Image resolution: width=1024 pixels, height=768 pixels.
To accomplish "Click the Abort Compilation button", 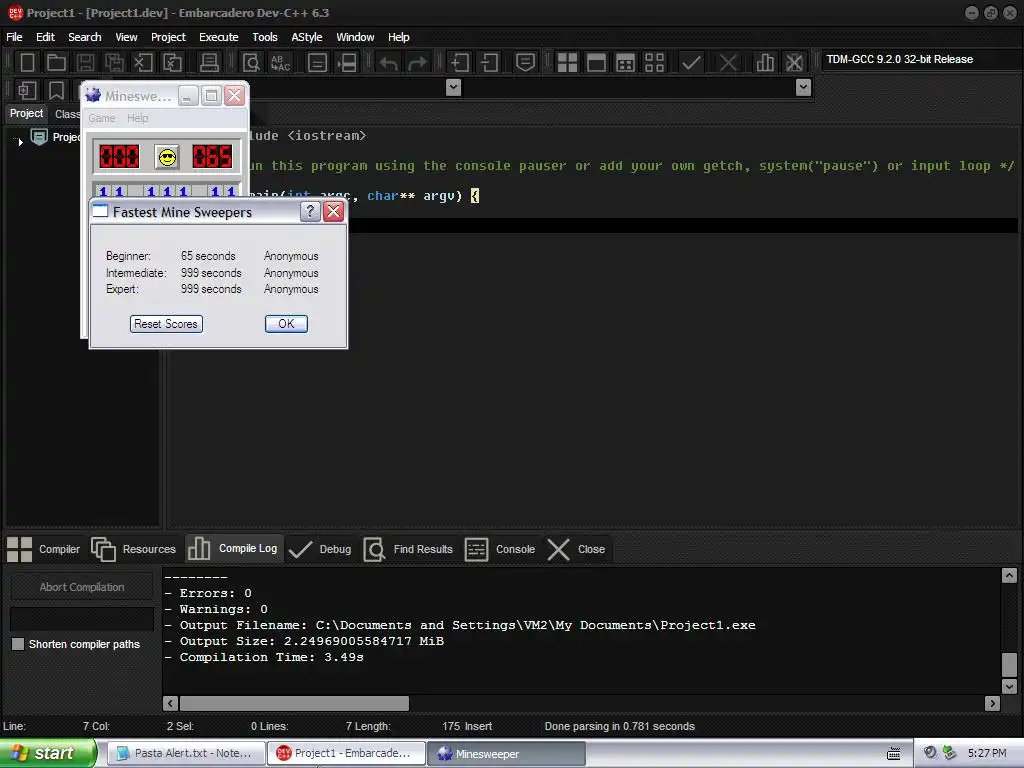I will tap(82, 587).
